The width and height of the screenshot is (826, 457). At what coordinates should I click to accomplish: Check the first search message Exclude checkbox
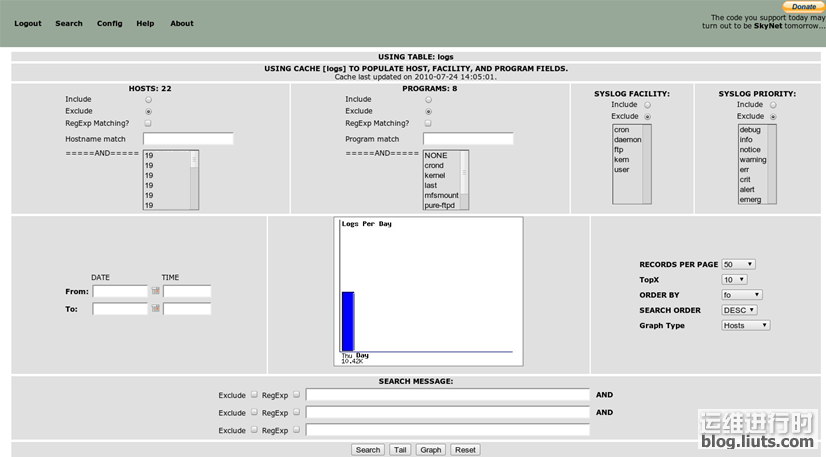pos(254,395)
